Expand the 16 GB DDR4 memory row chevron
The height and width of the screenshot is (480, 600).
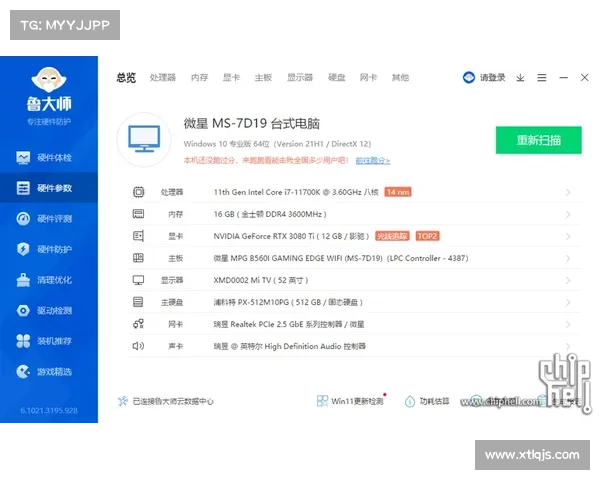click(568, 214)
